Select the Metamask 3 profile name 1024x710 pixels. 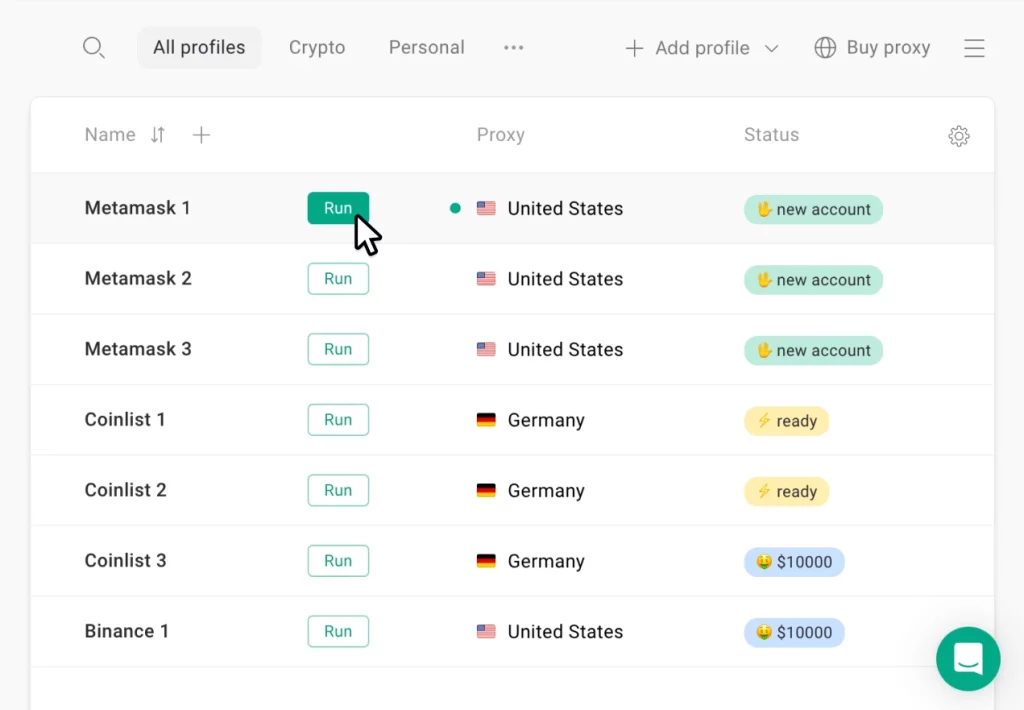pyautogui.click(x=138, y=349)
